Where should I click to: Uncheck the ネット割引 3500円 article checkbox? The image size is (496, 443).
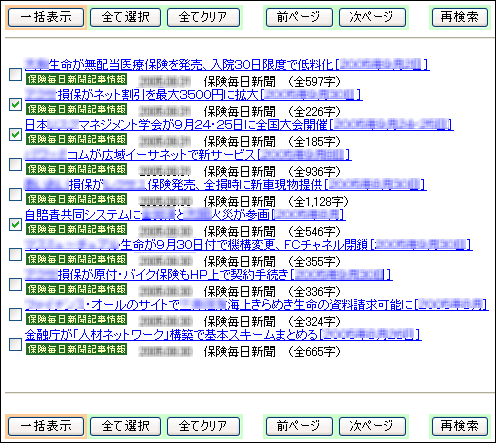coord(15,104)
